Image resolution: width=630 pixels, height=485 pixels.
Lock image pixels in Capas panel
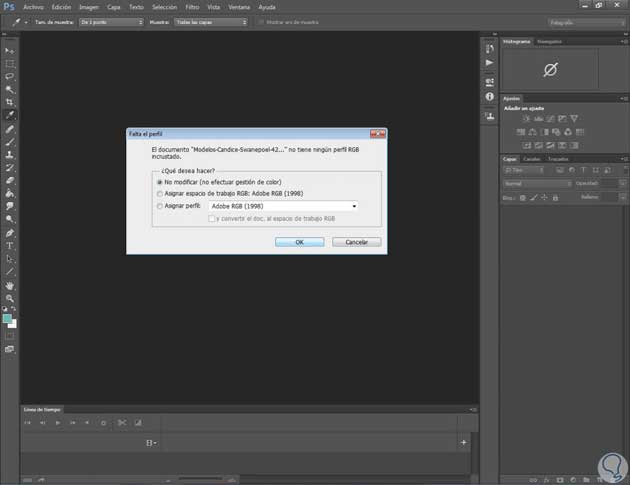coord(534,198)
